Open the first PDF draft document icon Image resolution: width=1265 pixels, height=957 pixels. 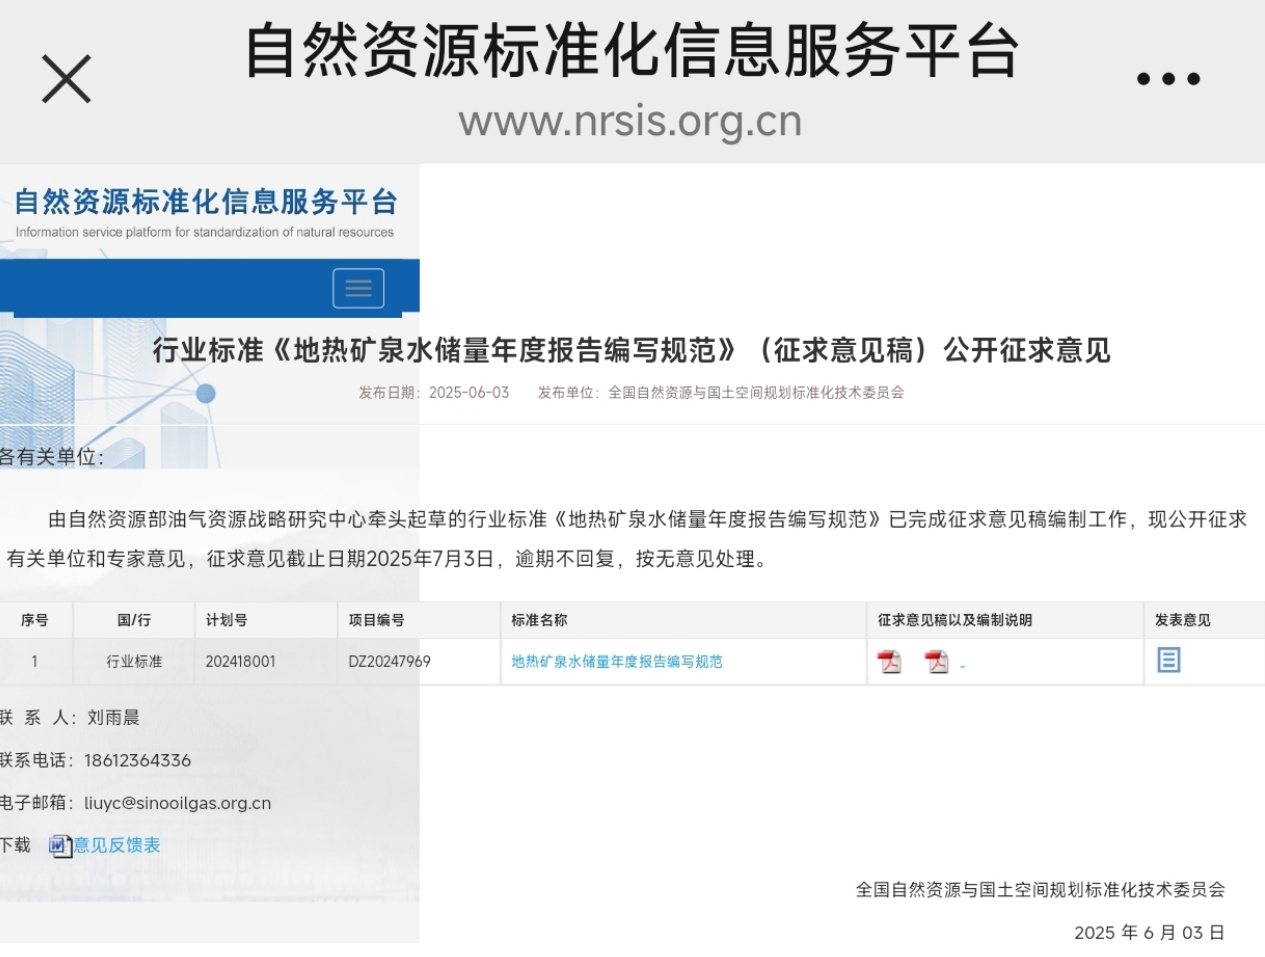tap(889, 662)
